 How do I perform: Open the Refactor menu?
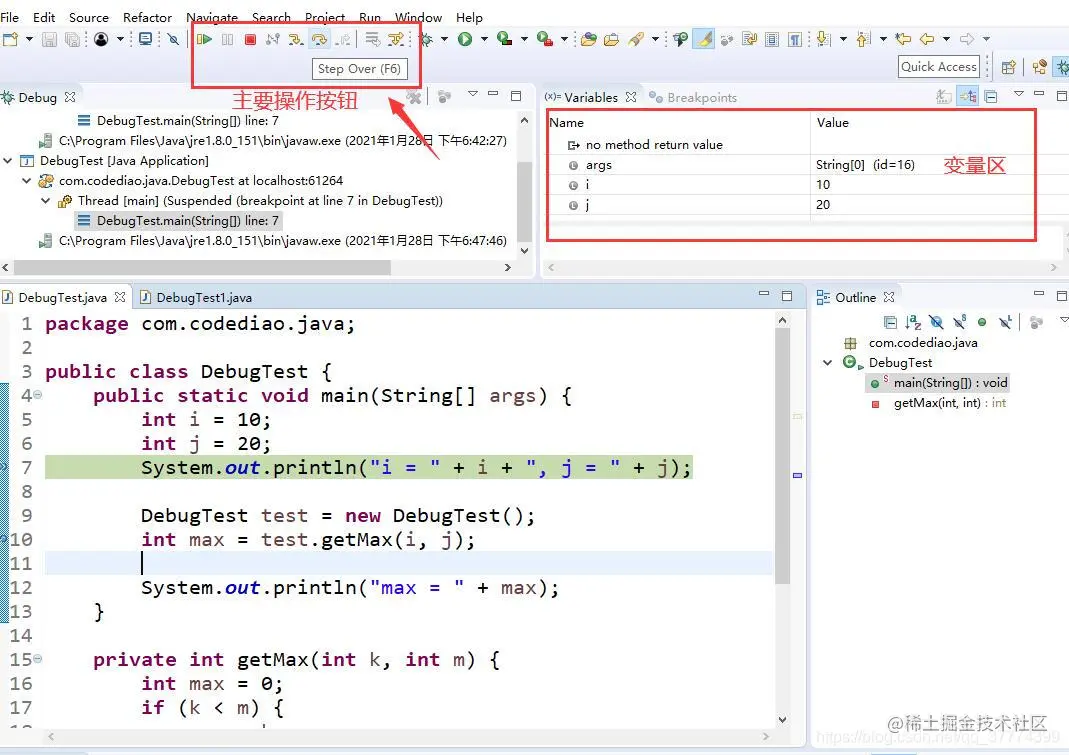(147, 17)
